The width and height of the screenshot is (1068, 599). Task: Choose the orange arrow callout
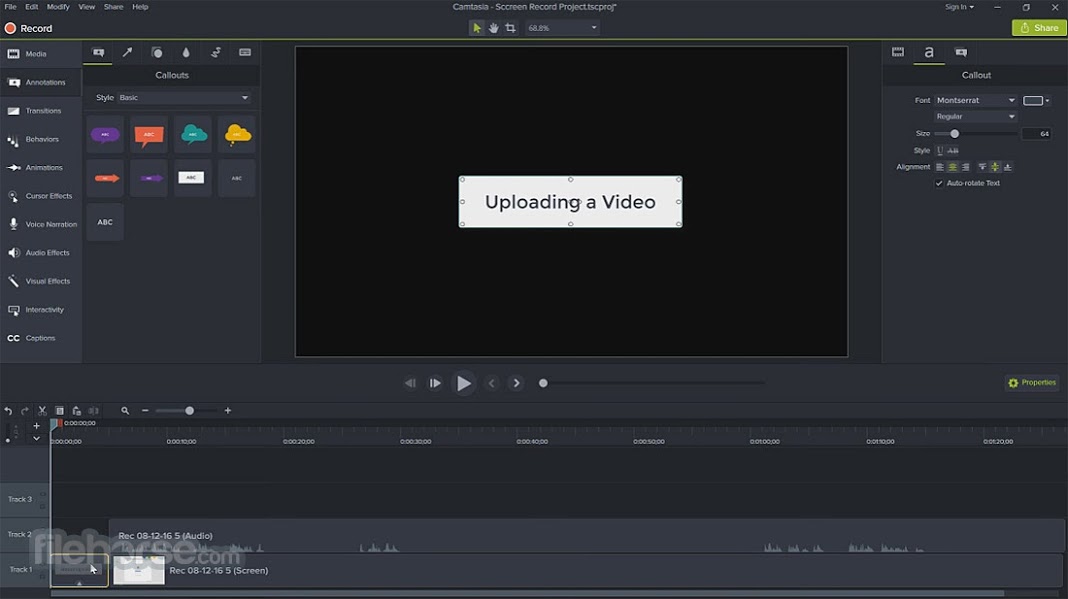coord(105,179)
